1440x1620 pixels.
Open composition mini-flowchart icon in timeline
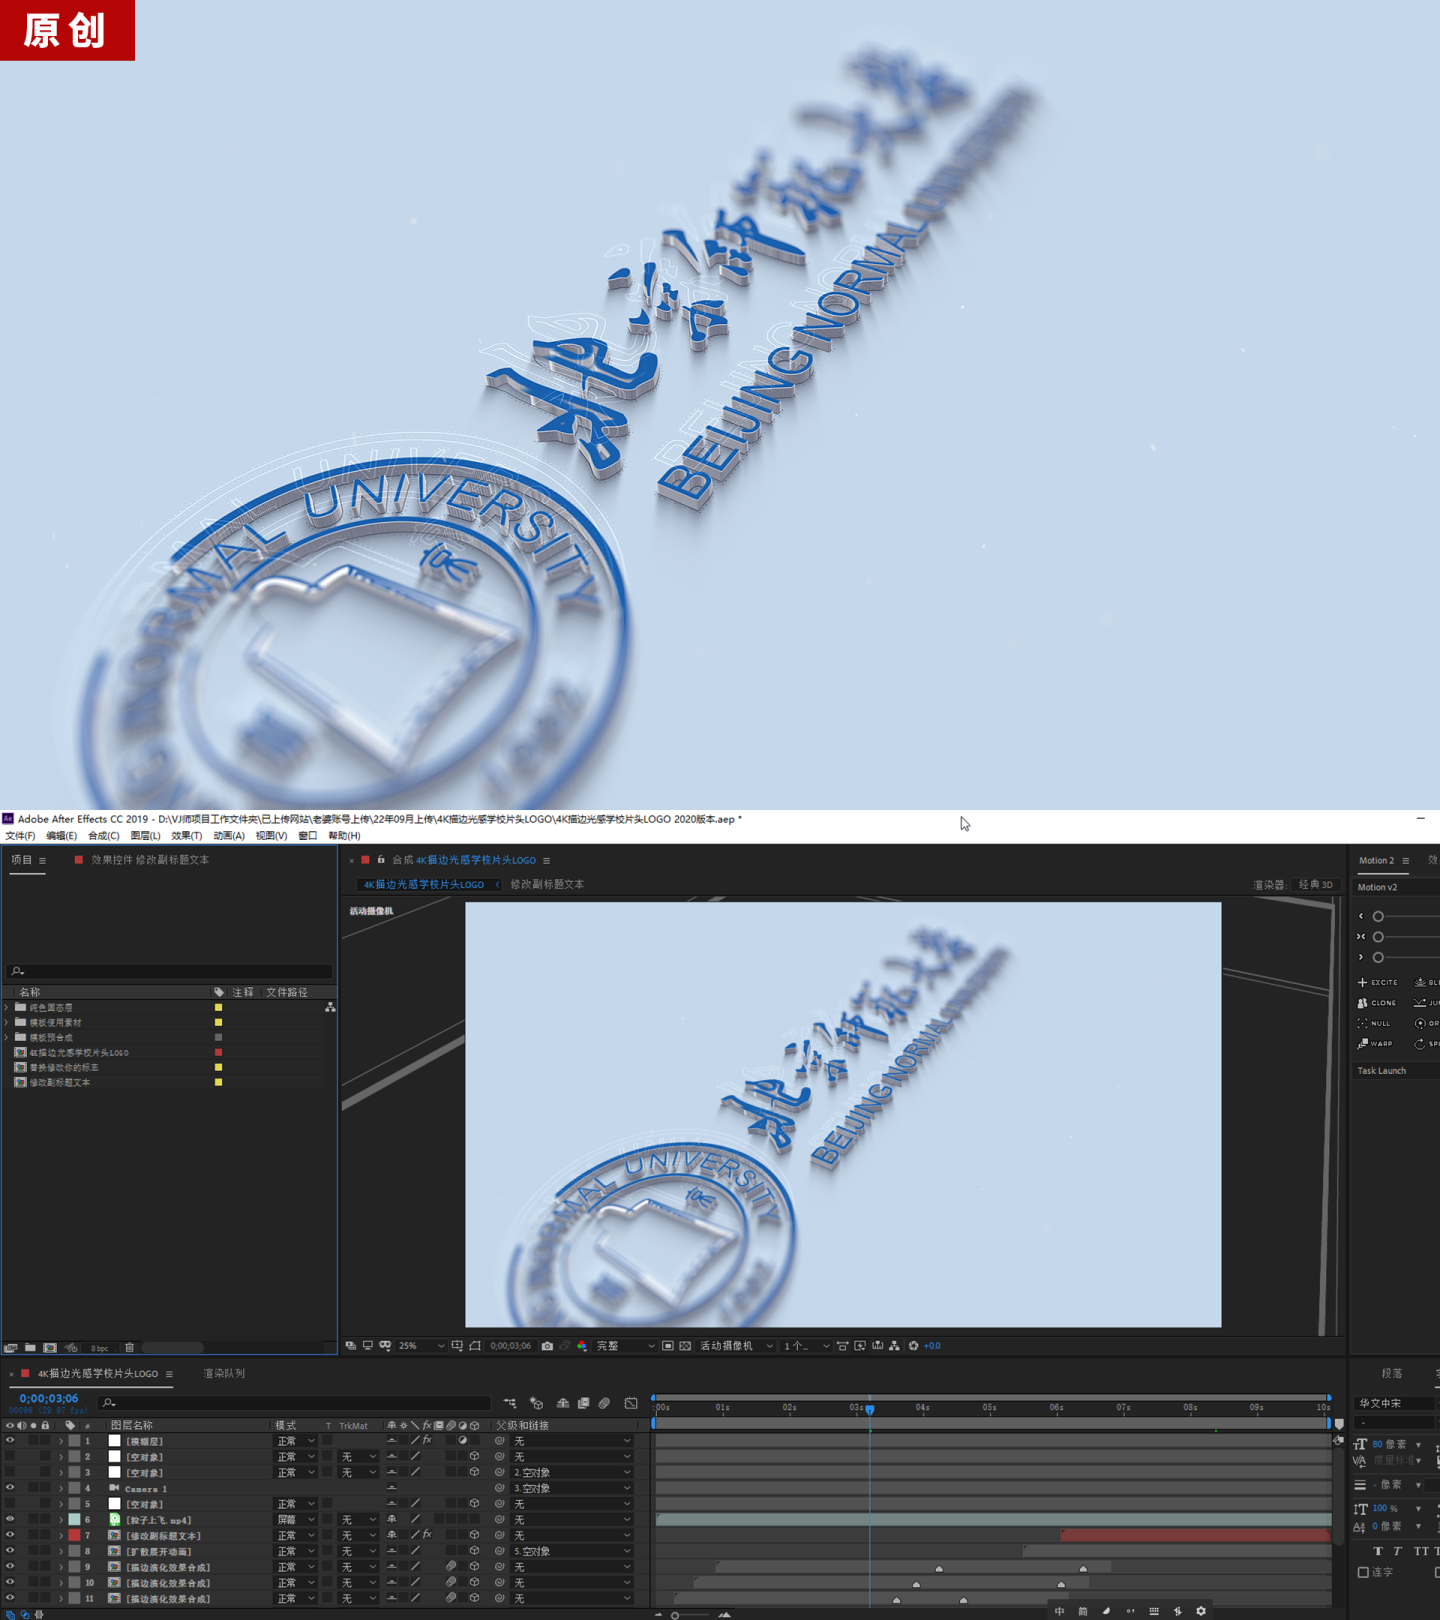coord(510,1403)
